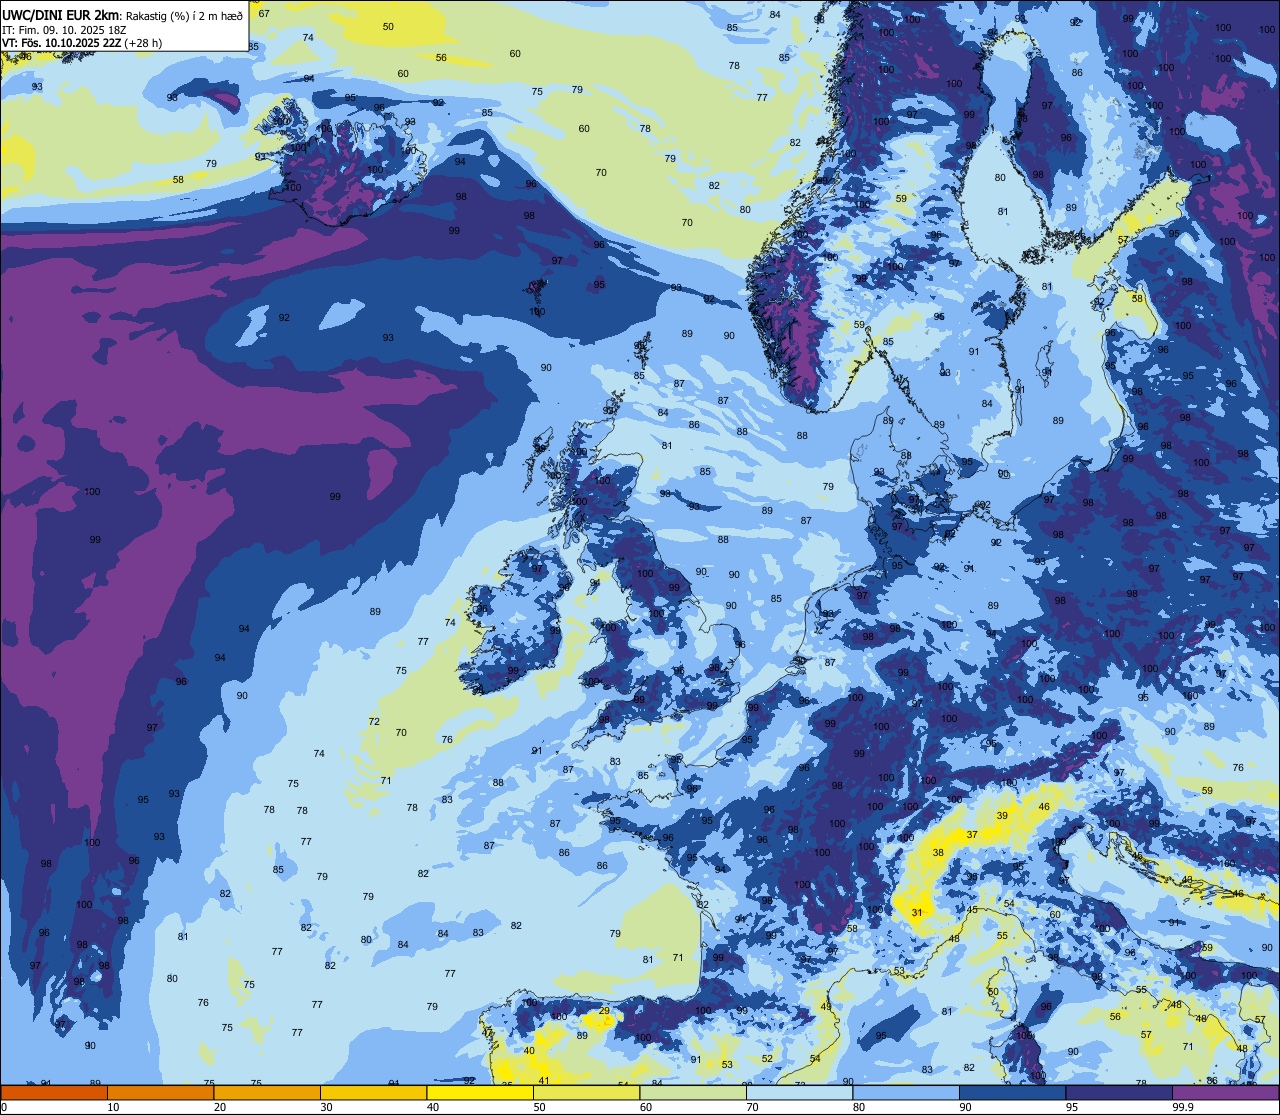Click the 29 humidity value over Spain
1280x1115 pixels.
[604, 1011]
